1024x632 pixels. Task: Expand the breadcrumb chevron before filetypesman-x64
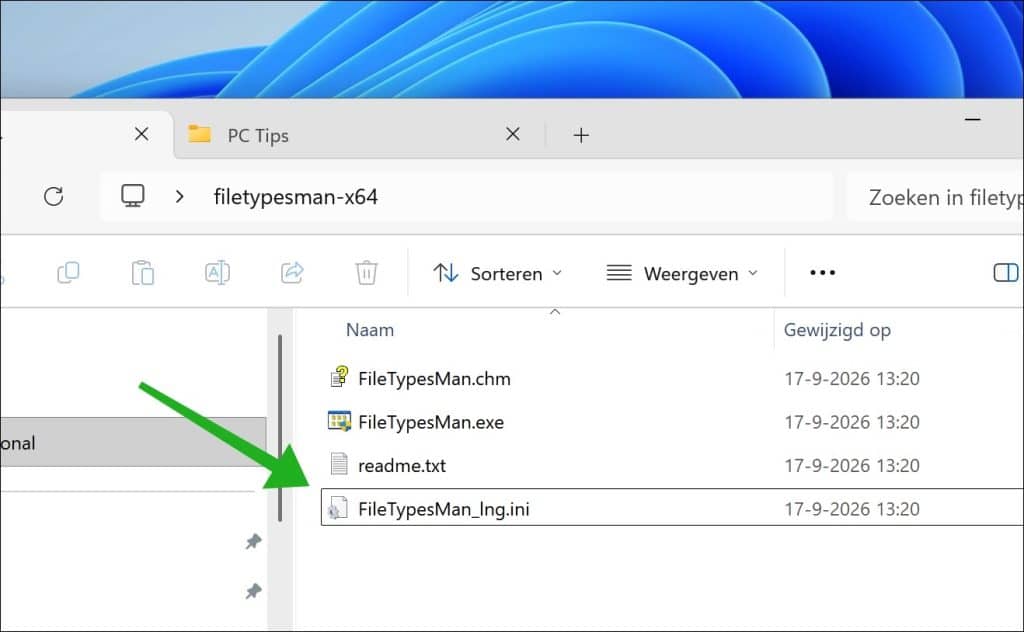180,197
